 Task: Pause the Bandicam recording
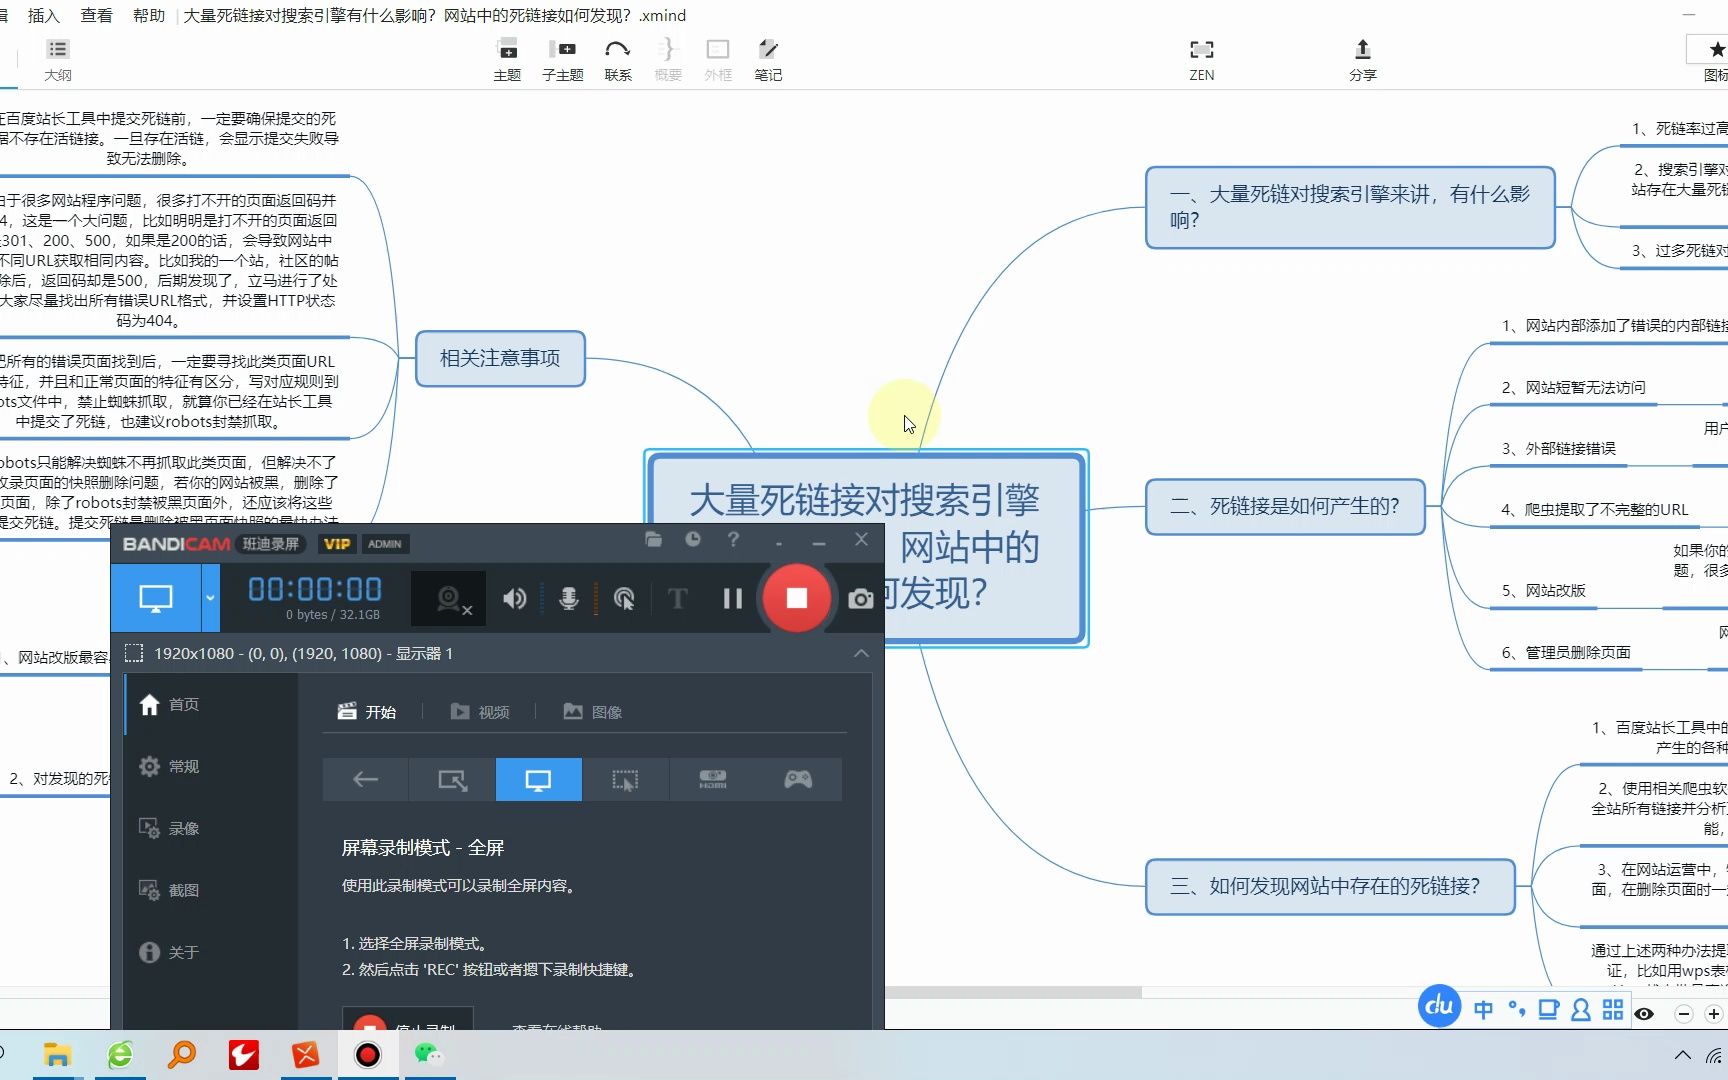[733, 599]
